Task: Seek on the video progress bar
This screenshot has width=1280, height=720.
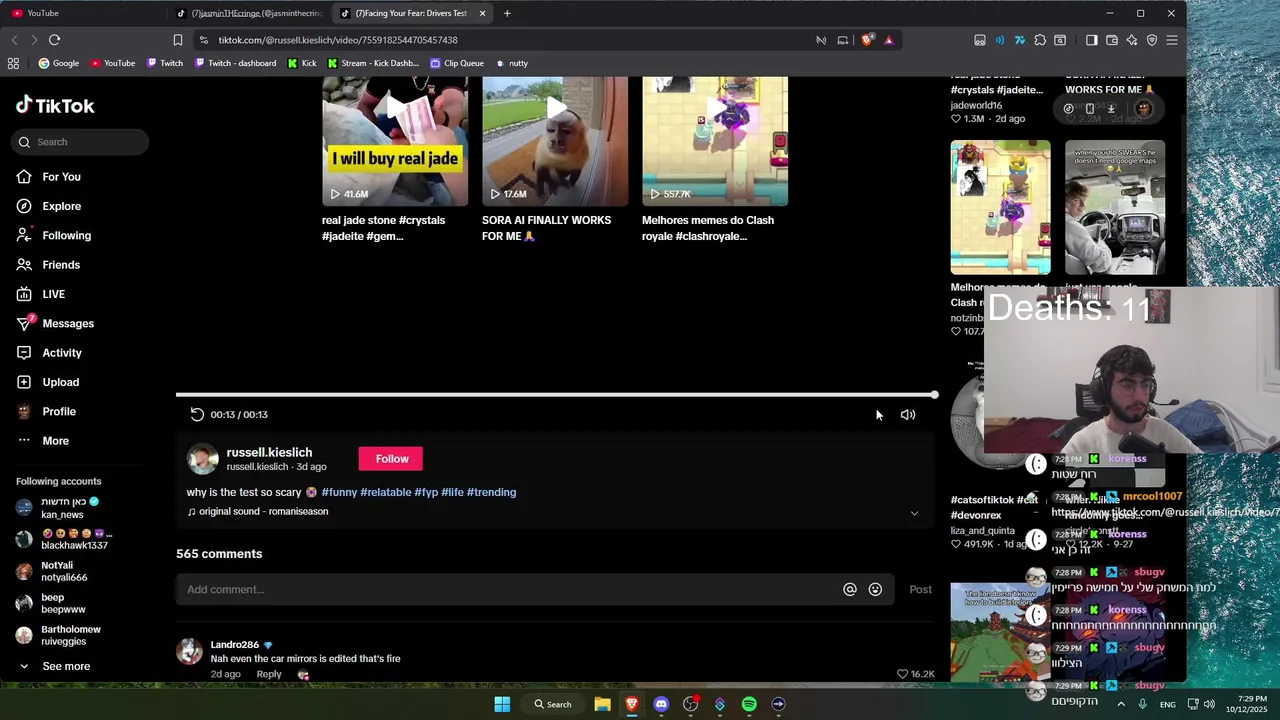Action: [x=556, y=395]
